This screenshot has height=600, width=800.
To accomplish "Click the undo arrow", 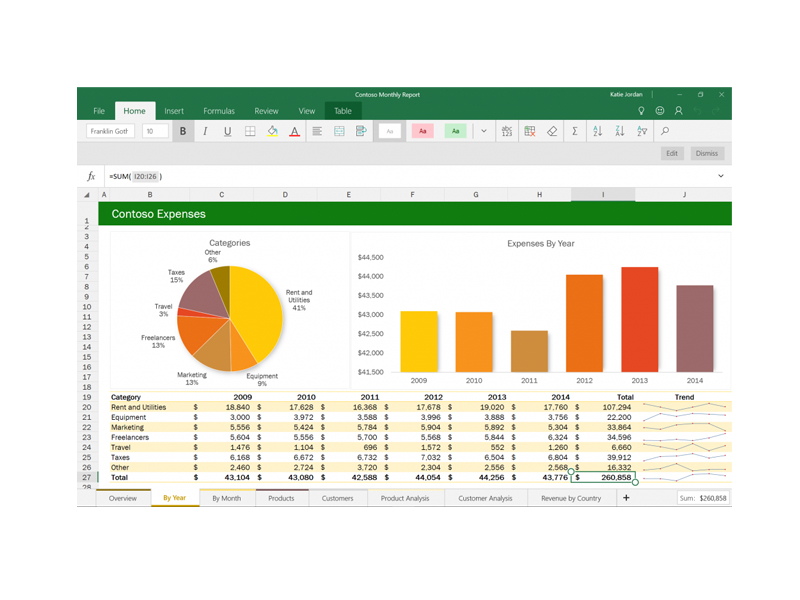I will click(697, 111).
